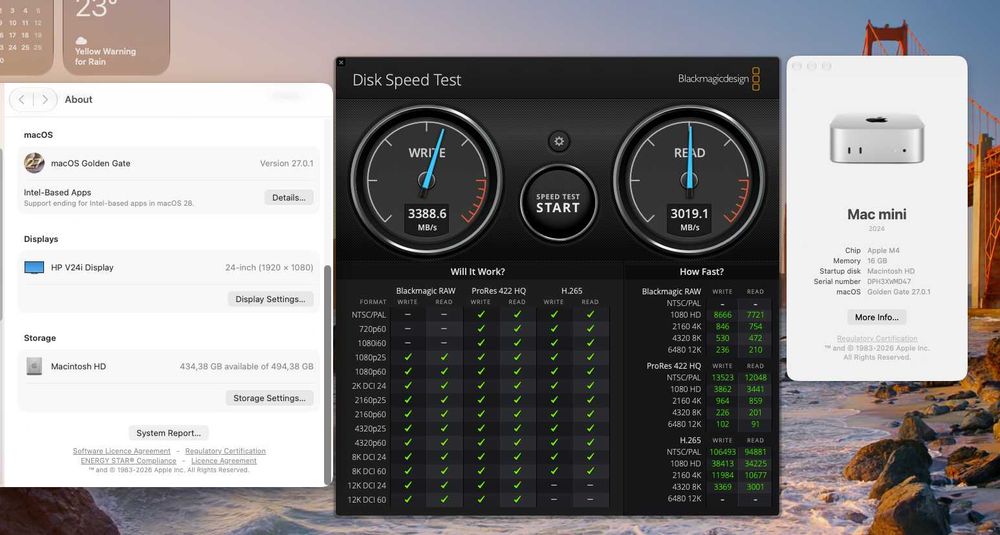1000x535 pixels.
Task: Click the H.265 column header in Will It Work
Action: point(571,291)
